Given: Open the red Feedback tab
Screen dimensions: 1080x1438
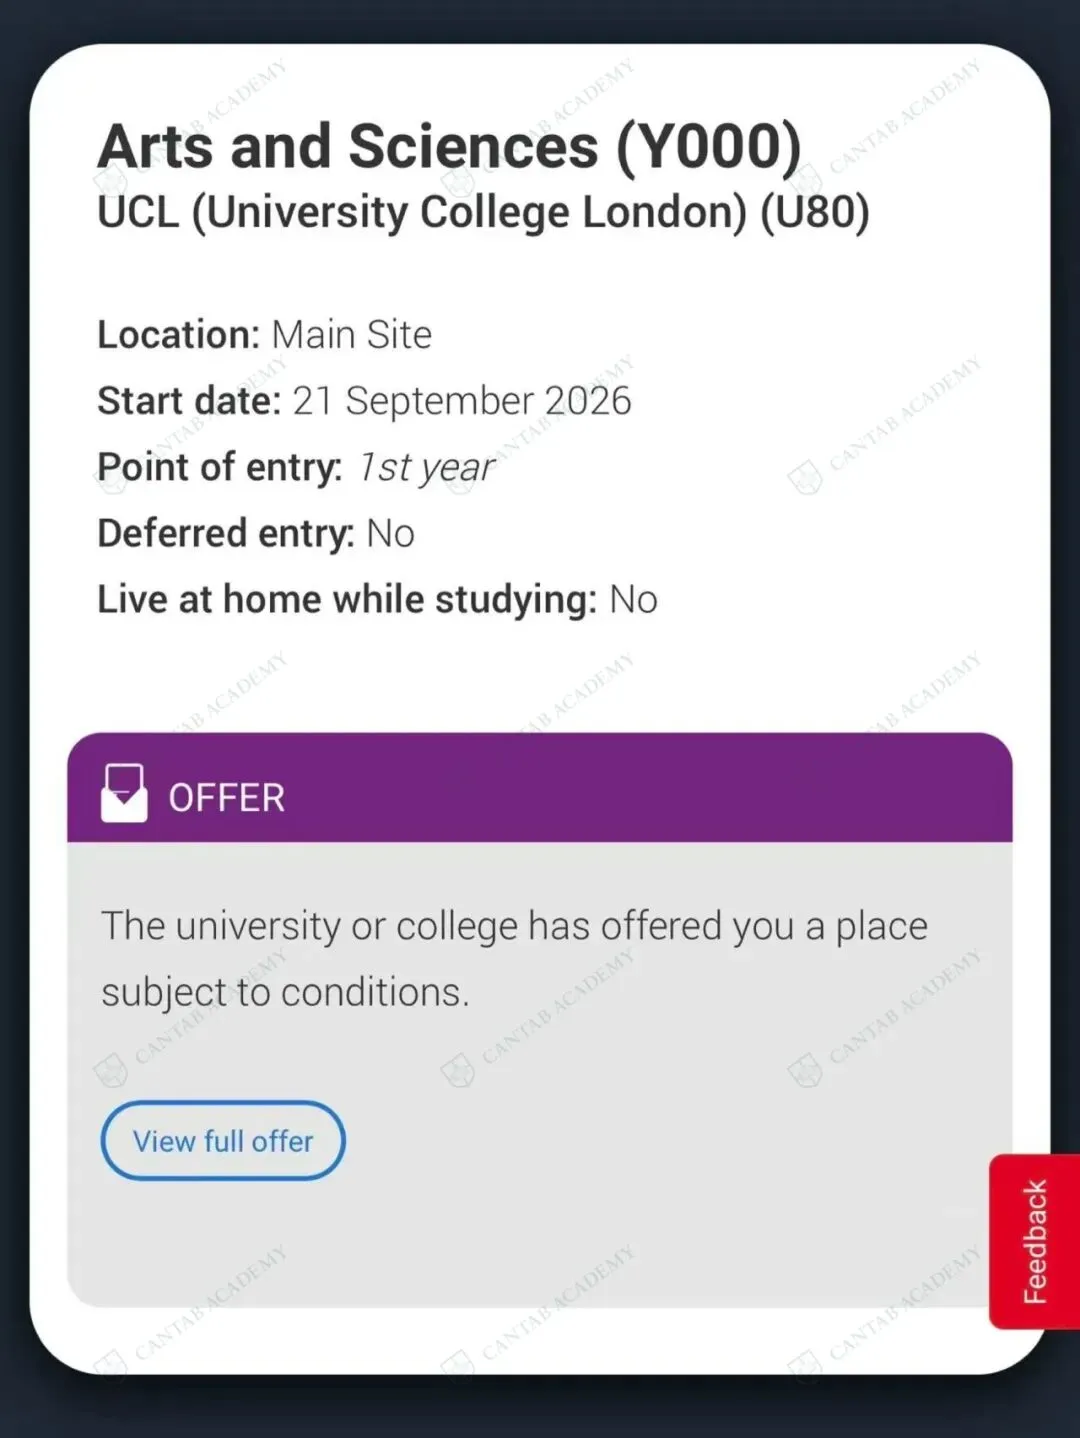Looking at the screenshot, I should click(1035, 1241).
